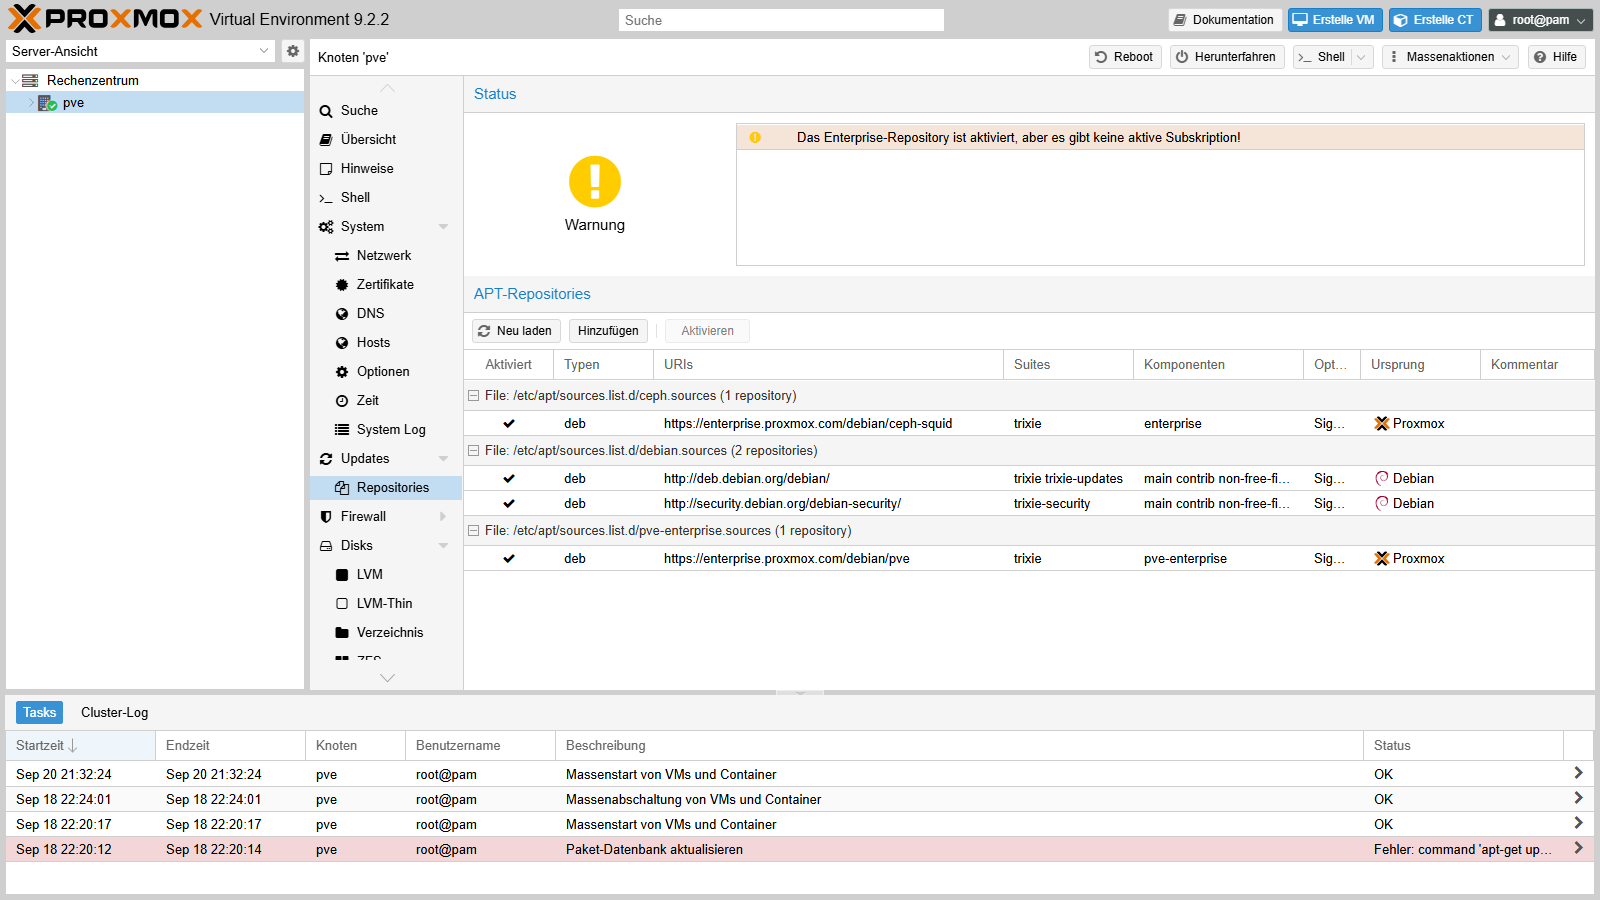
Task: Click Hinzufügen button
Action: (608, 331)
